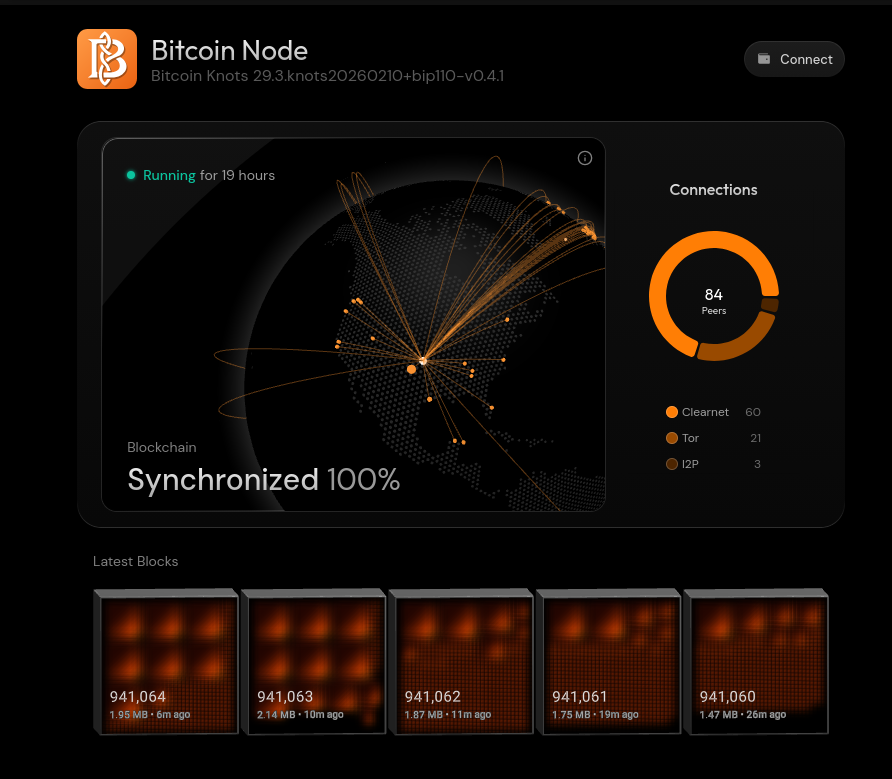Click the block 941,061 tile

click(x=608, y=661)
